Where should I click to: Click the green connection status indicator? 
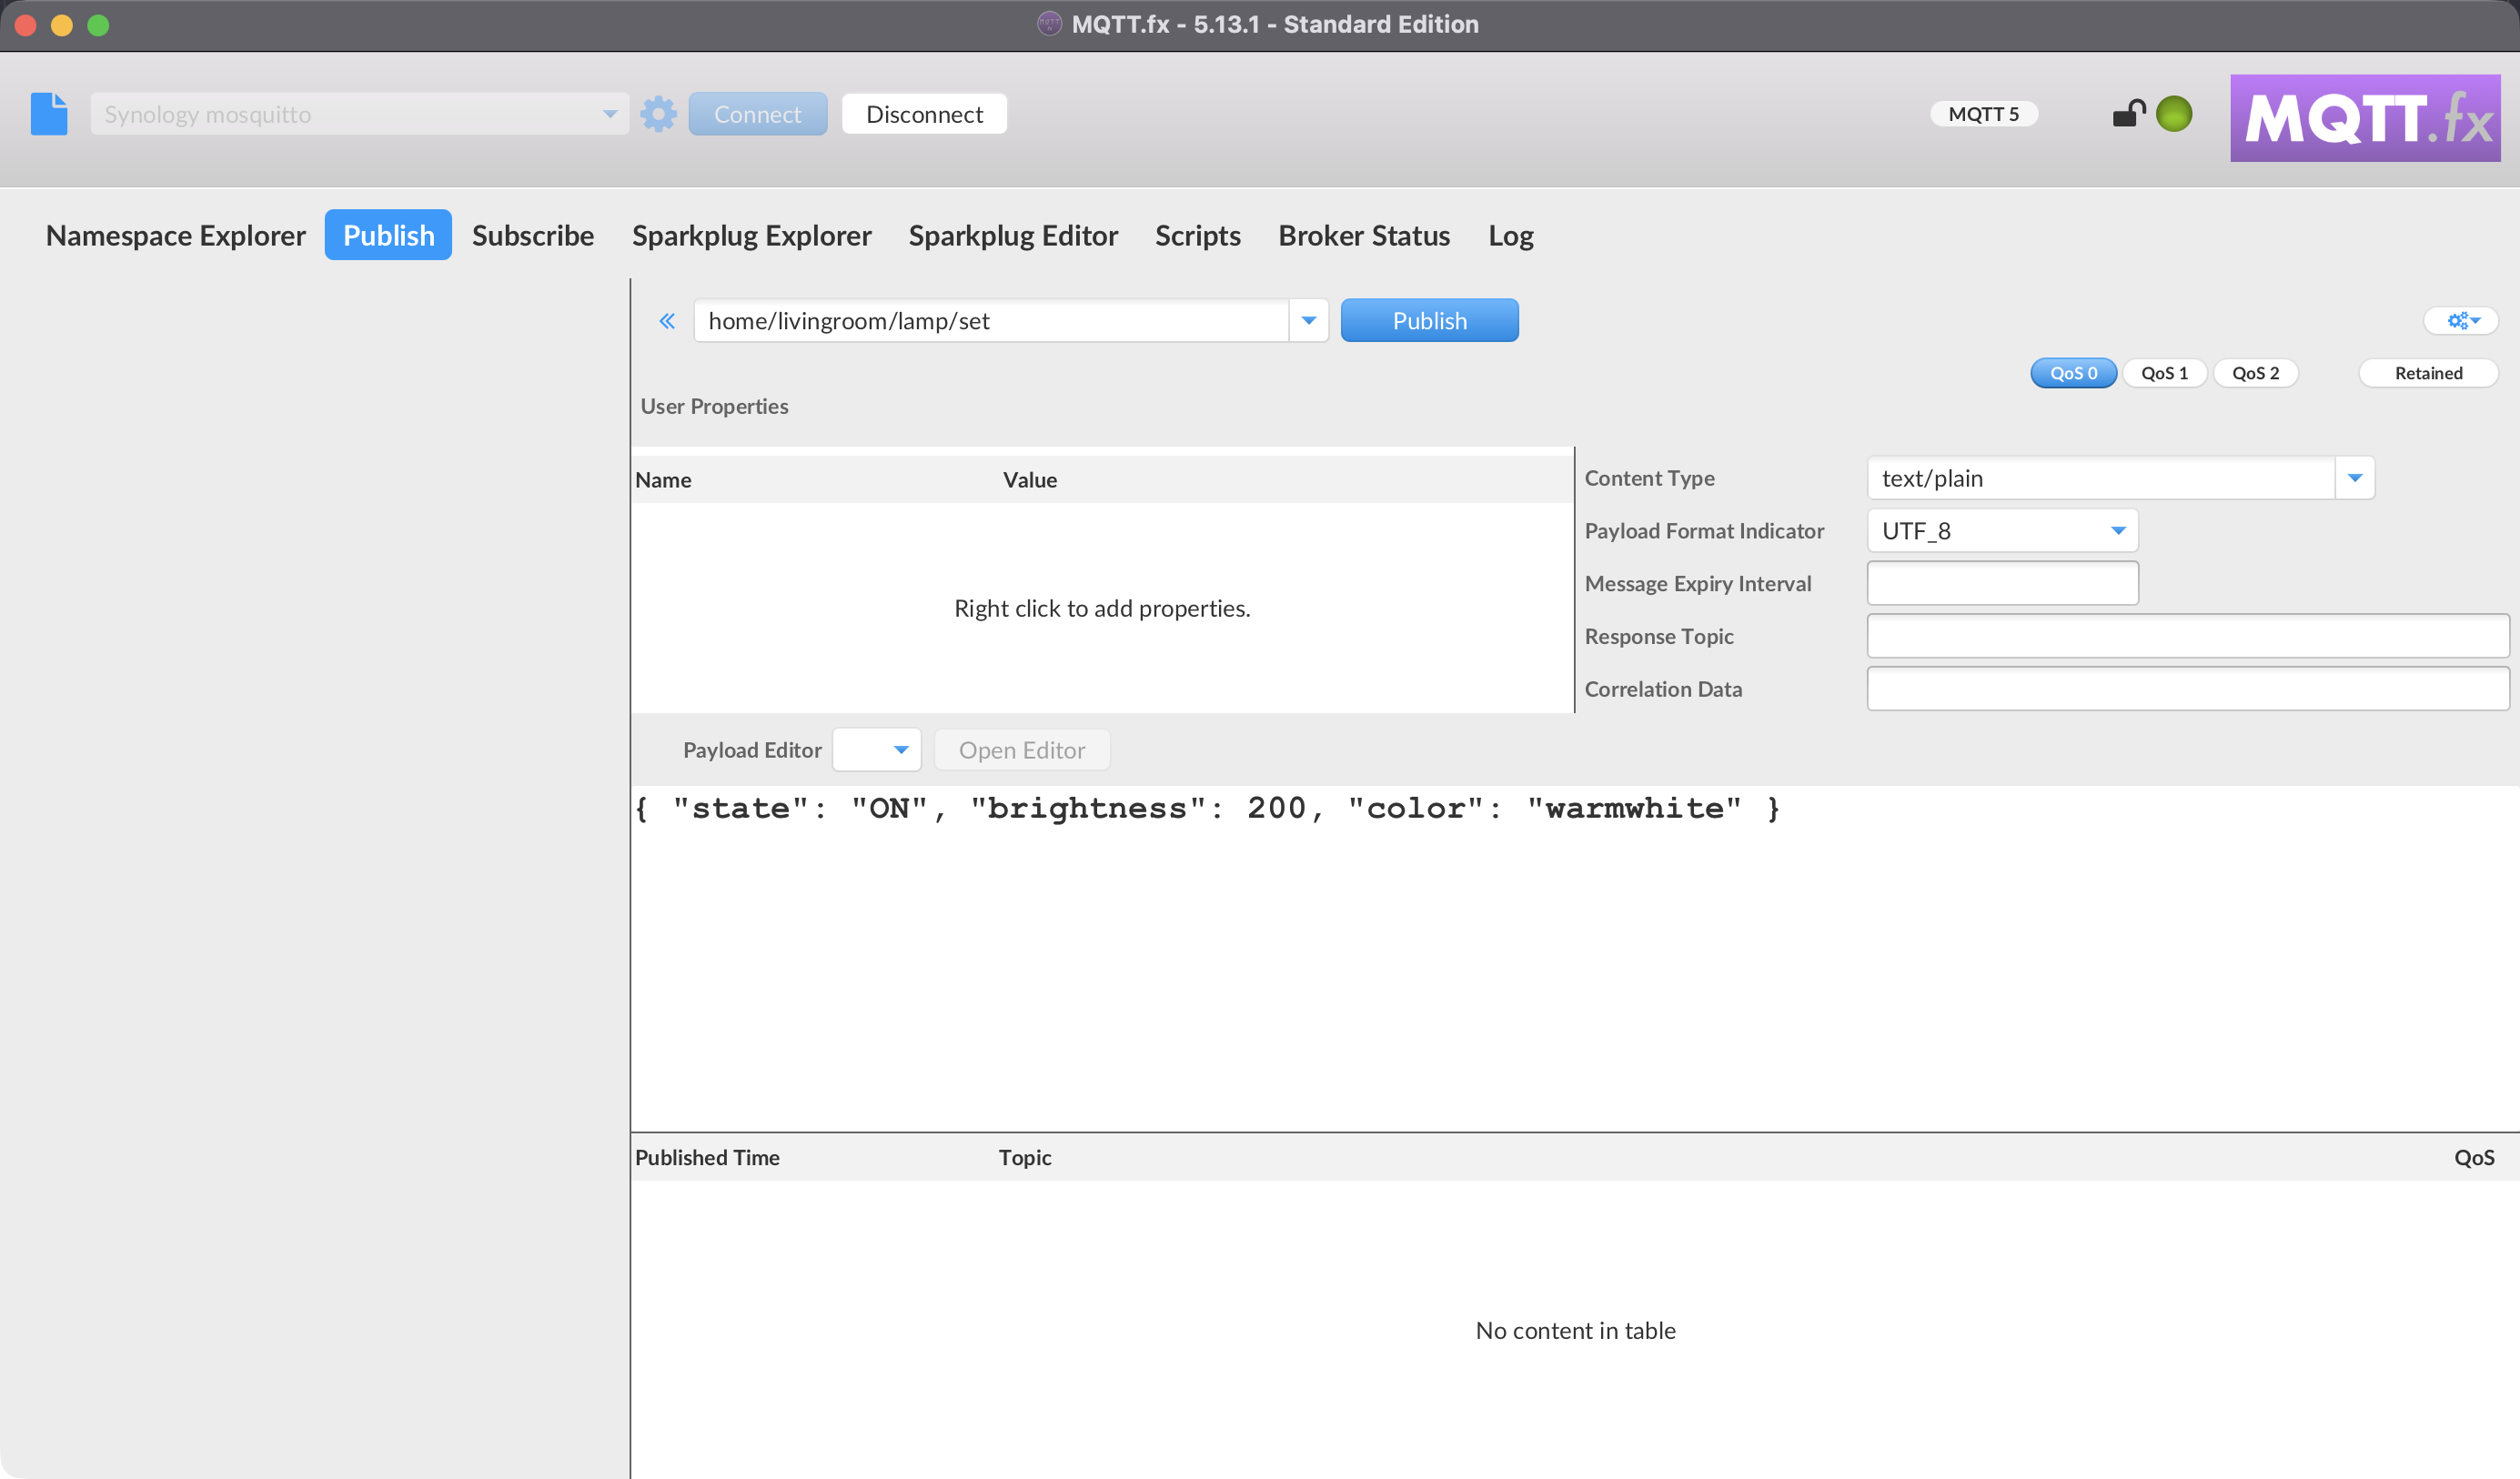pyautogui.click(x=2174, y=114)
